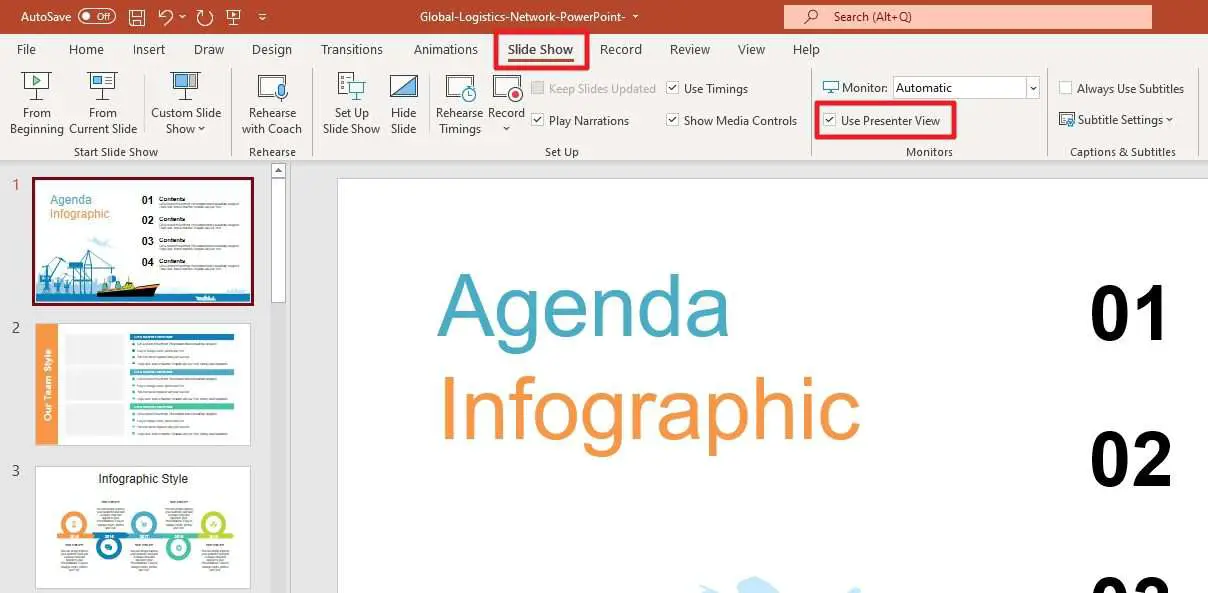Start show From Current Slide
Viewport: 1208px width, 593px height.
103,104
